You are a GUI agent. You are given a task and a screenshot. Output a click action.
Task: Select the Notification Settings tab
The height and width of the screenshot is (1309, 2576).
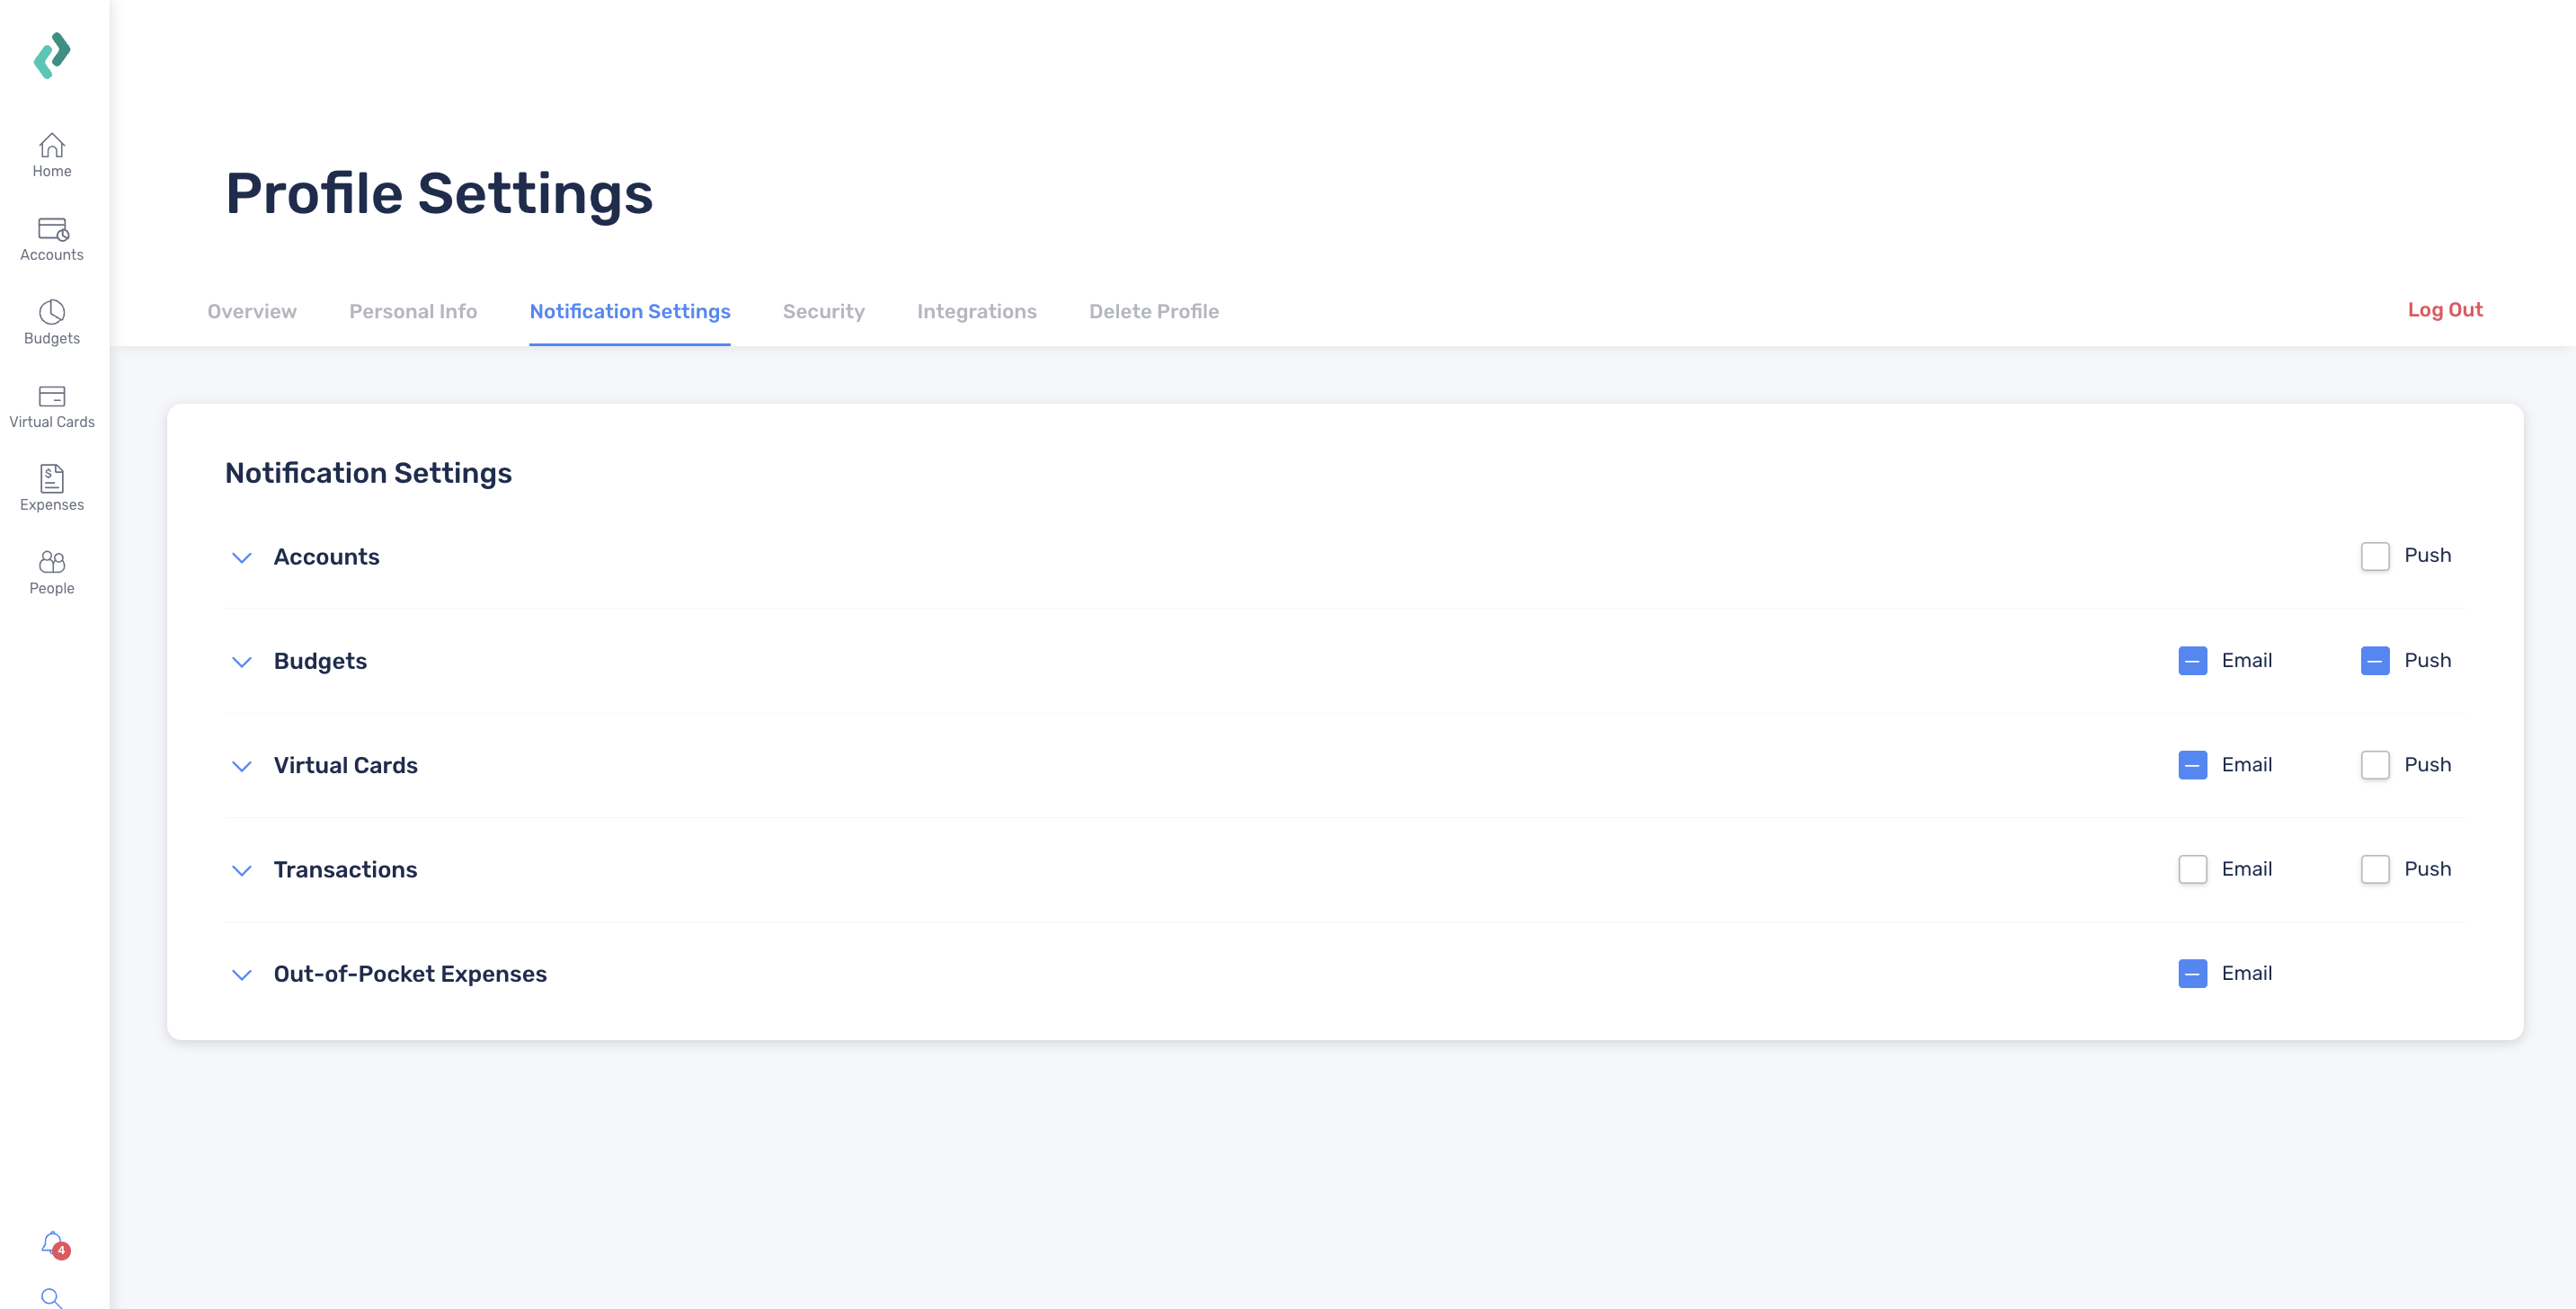[x=630, y=311]
